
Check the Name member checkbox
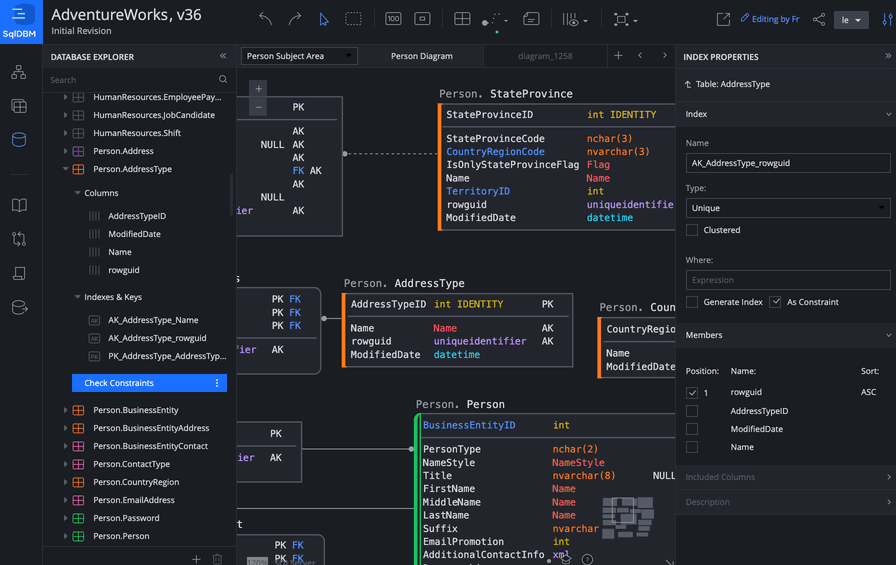691,447
